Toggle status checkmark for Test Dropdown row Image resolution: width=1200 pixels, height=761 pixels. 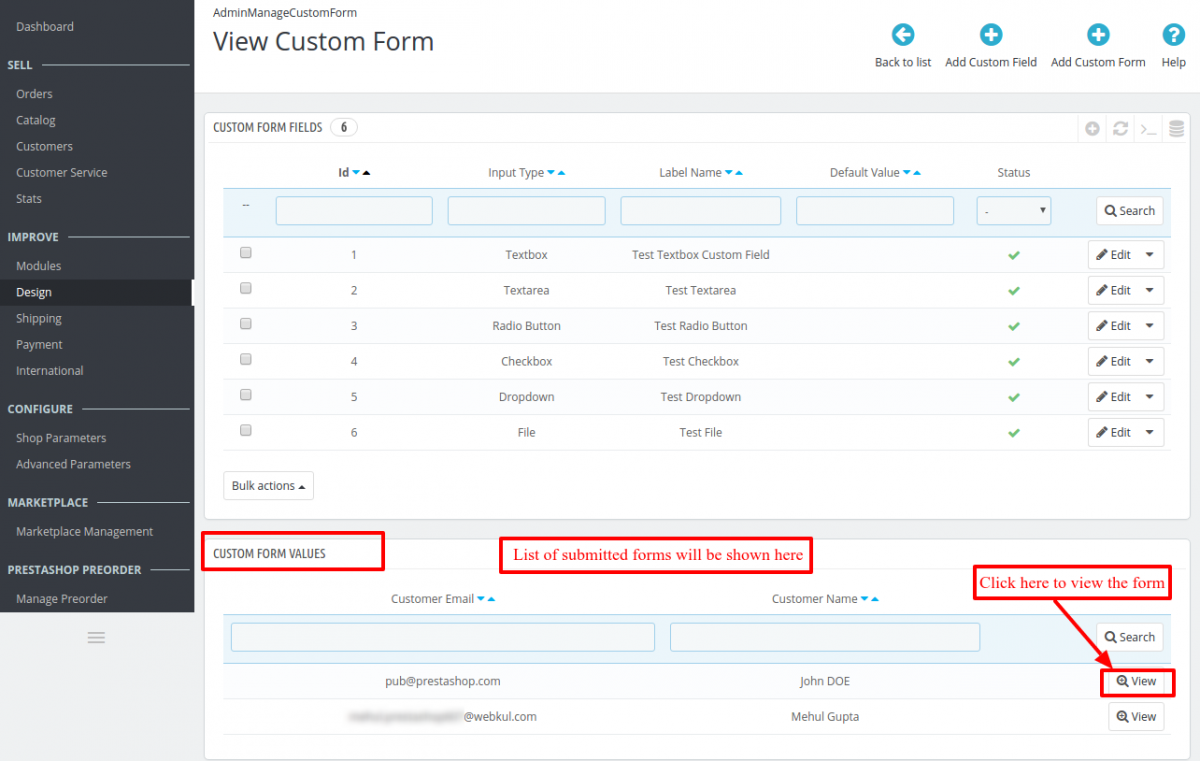tap(1014, 397)
